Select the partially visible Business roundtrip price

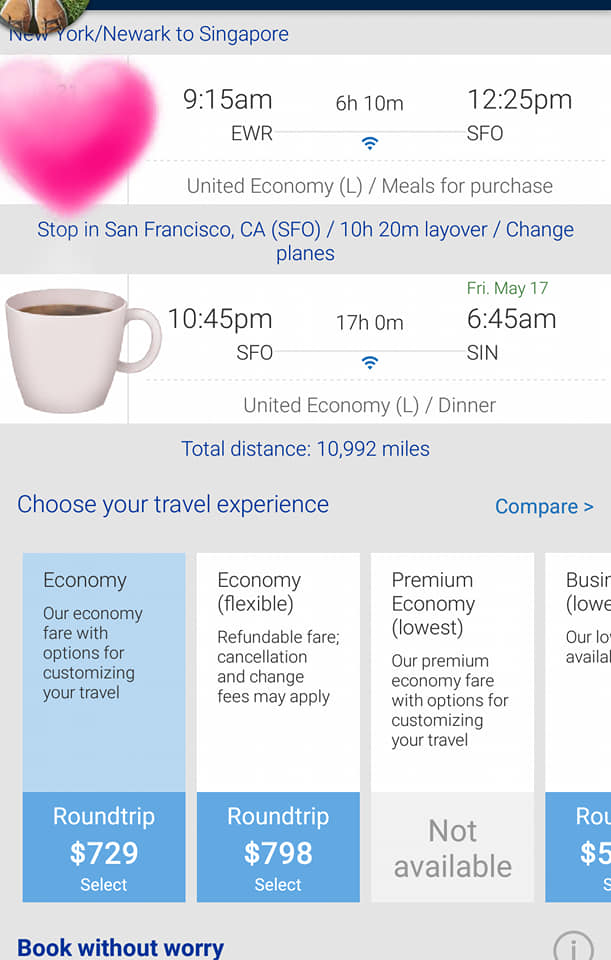pyautogui.click(x=580, y=847)
